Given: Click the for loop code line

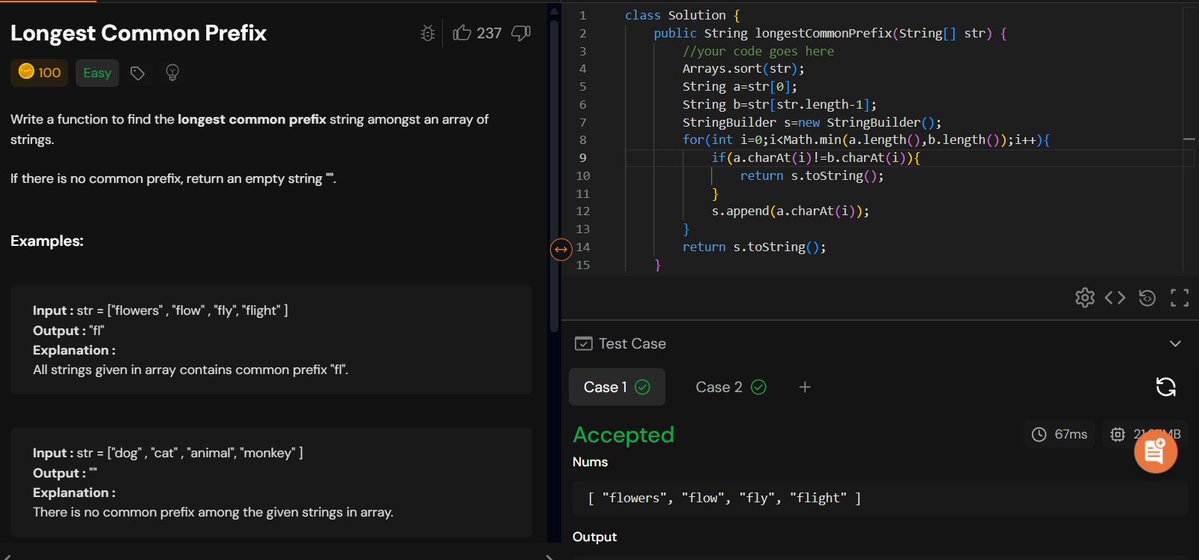Looking at the screenshot, I should [x=867, y=140].
